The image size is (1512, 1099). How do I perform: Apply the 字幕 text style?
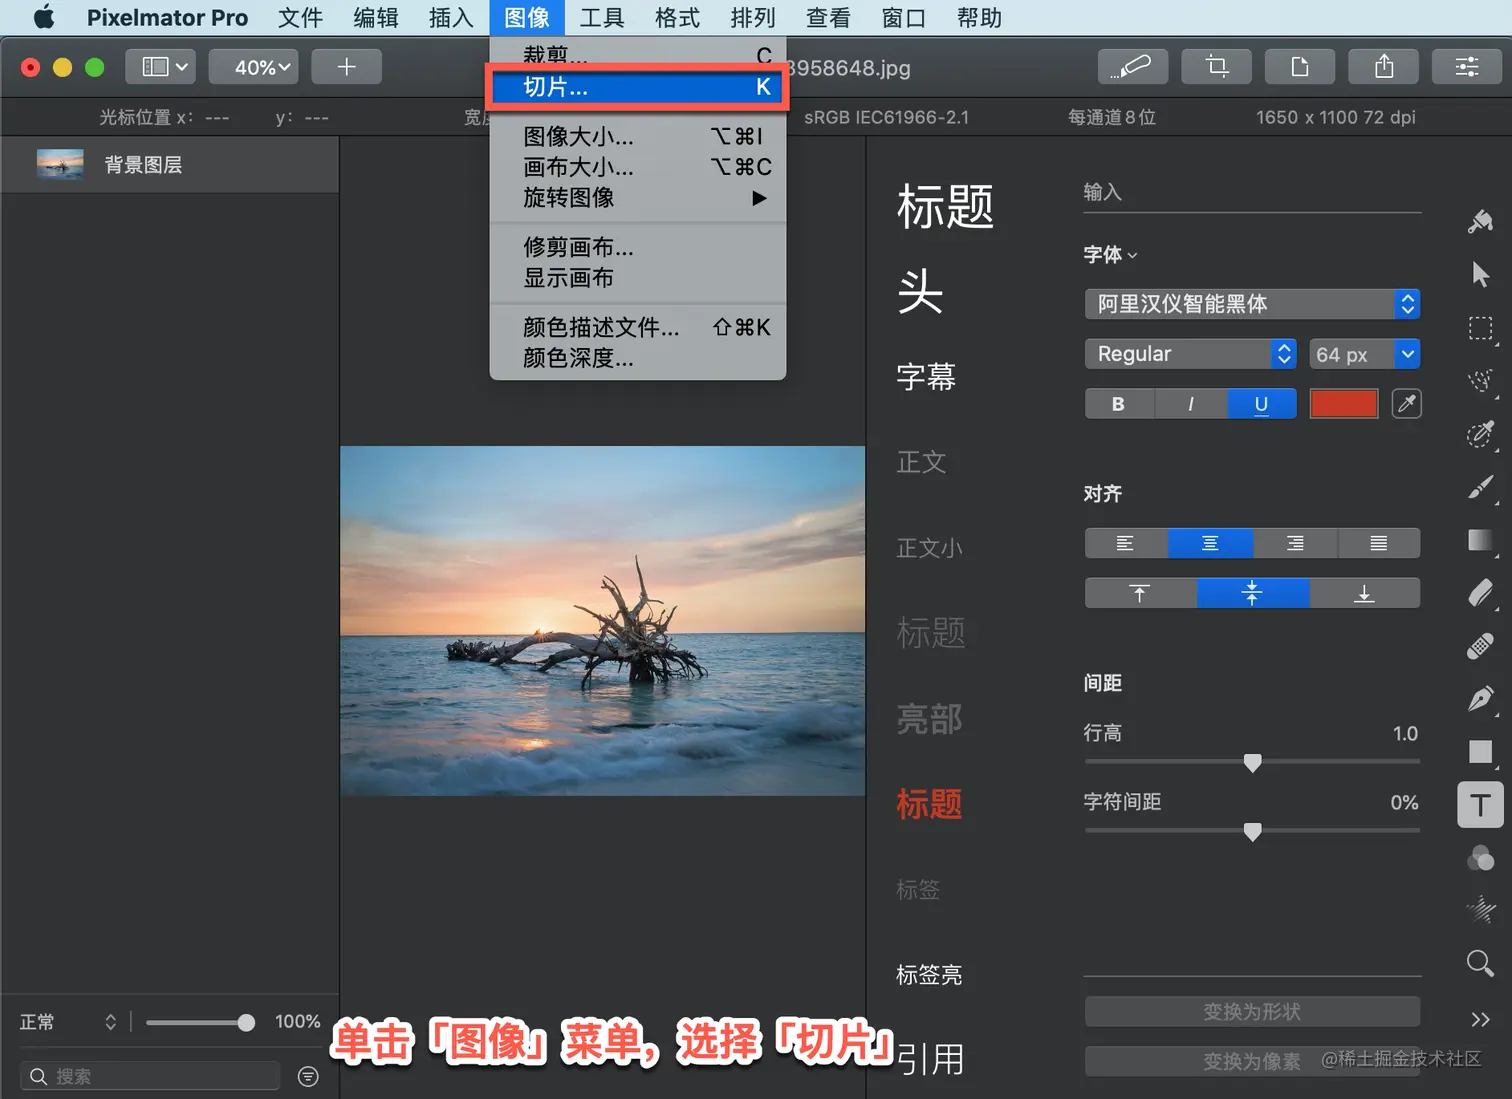coord(926,377)
